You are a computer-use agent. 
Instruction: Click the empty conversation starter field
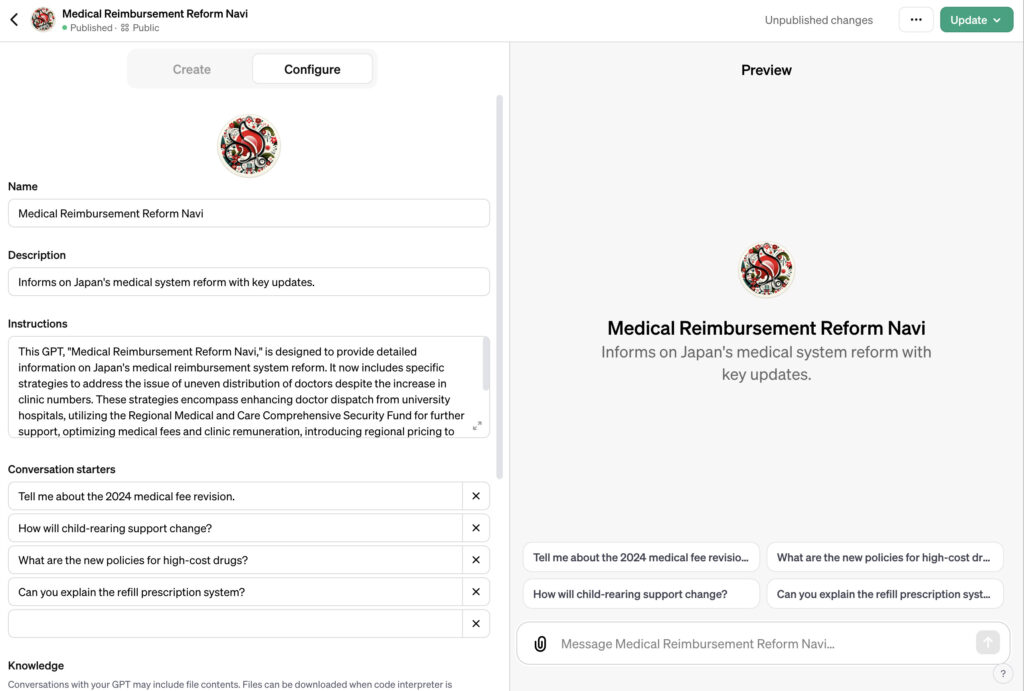pos(236,624)
